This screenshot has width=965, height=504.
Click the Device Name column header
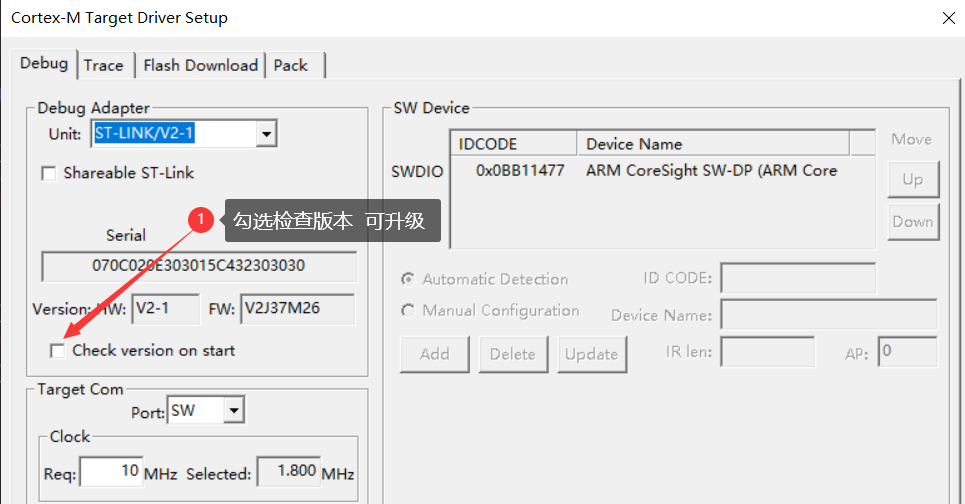713,144
